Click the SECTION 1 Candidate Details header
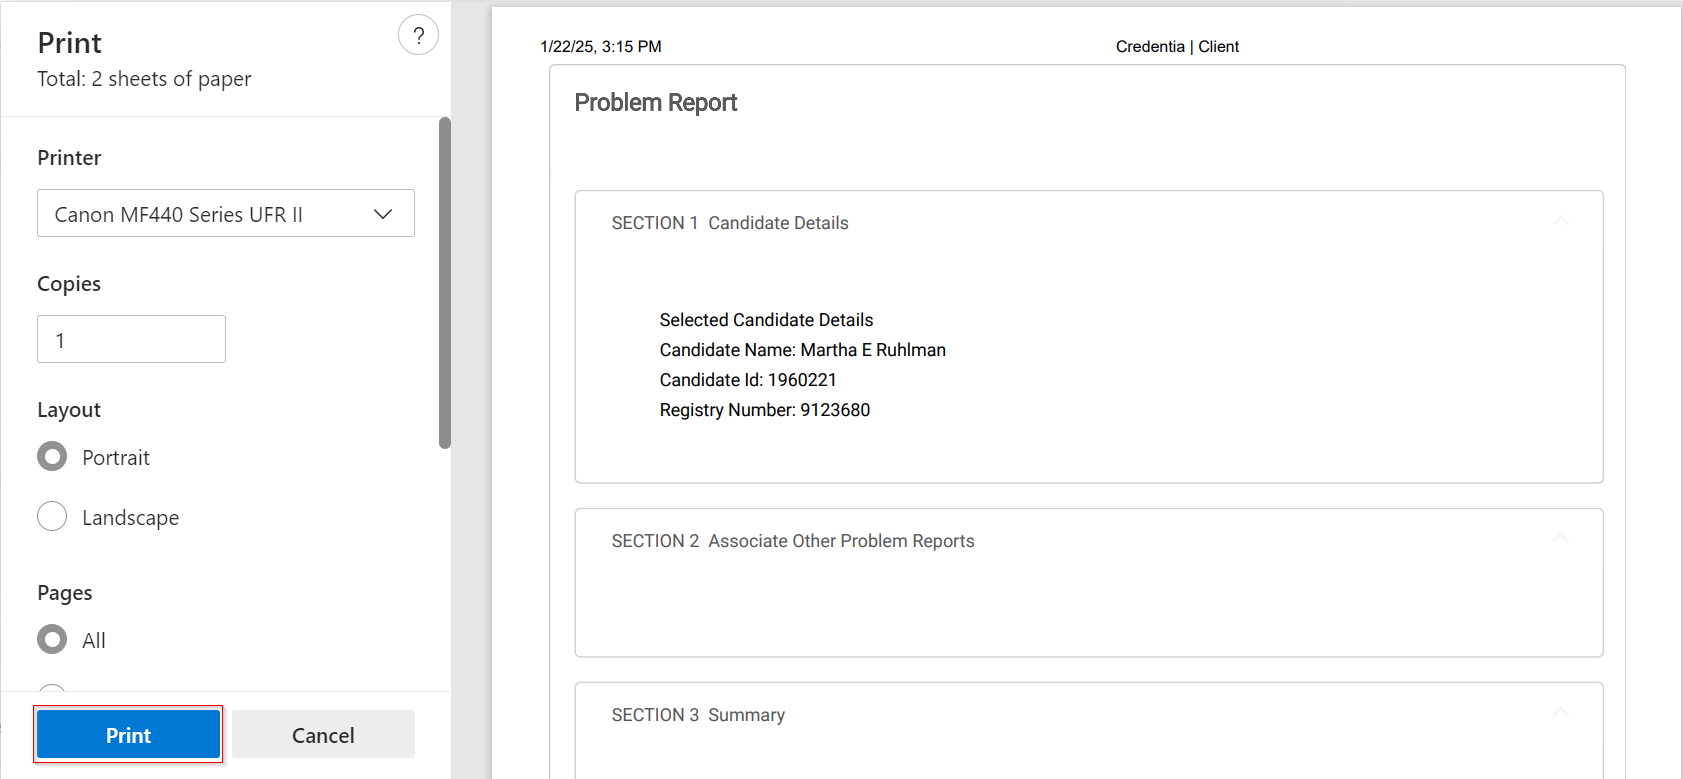Viewport: 1683px width, 779px height. 730,223
